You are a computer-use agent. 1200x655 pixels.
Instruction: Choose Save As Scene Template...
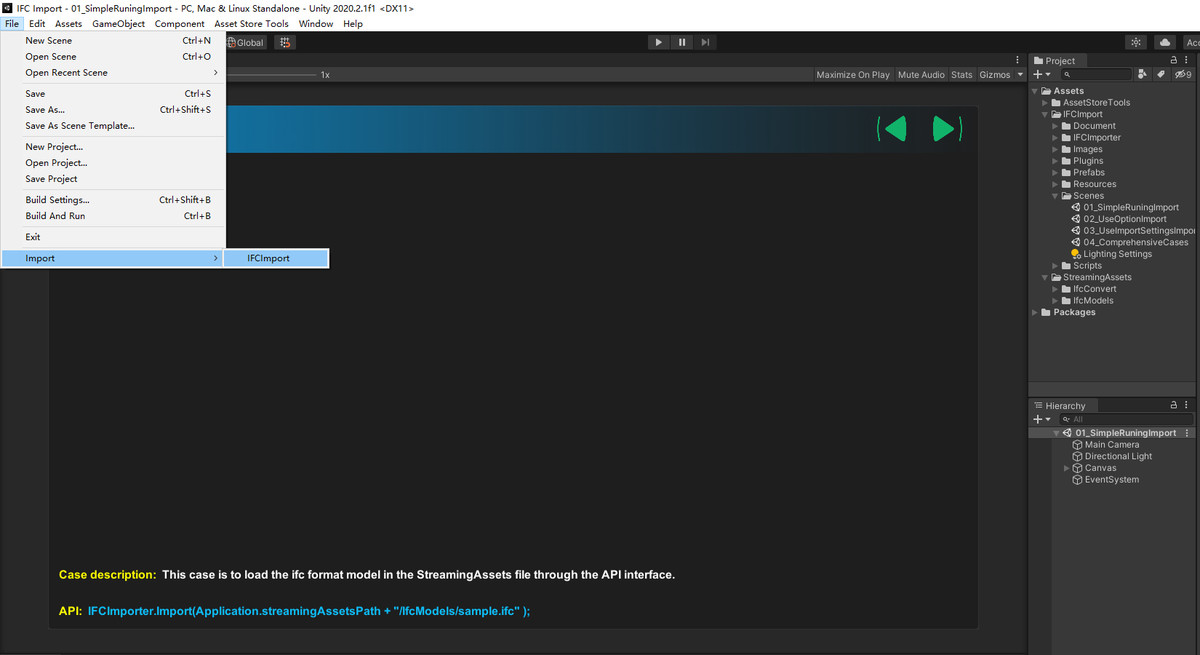click(113, 126)
